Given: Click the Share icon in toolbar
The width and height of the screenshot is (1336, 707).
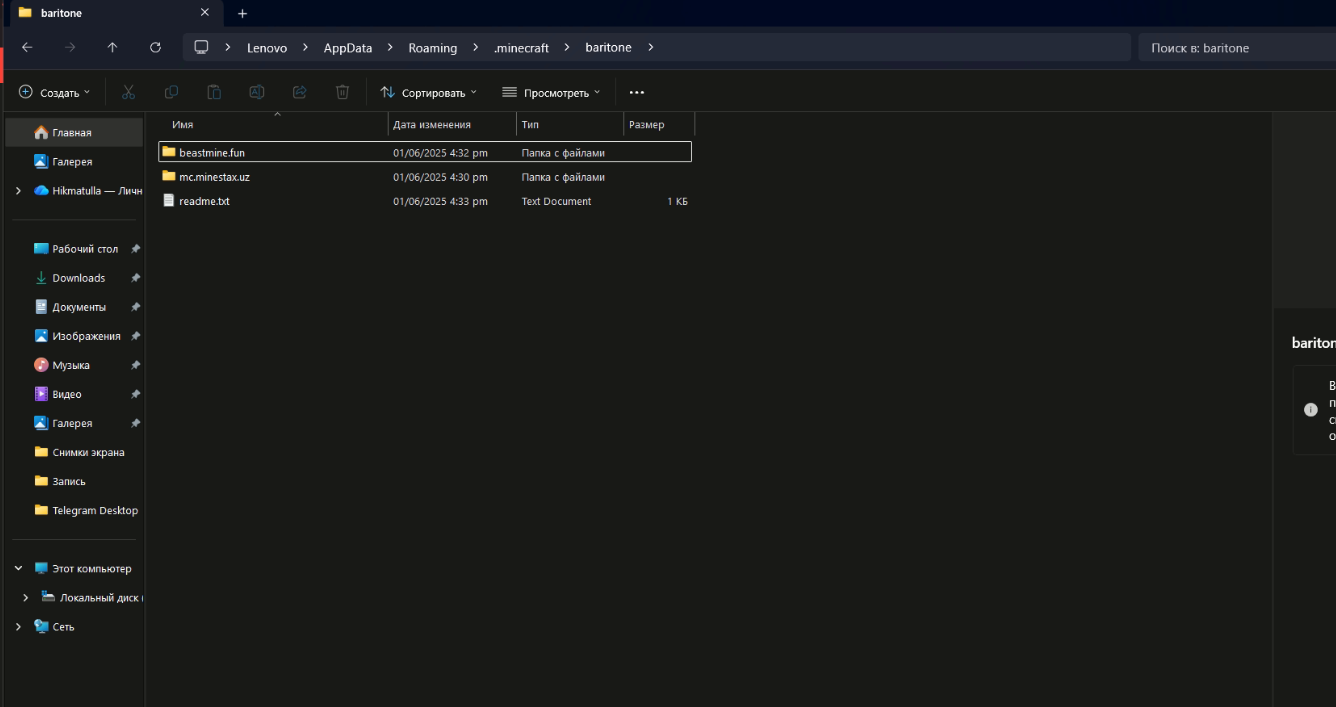Looking at the screenshot, I should click(299, 92).
